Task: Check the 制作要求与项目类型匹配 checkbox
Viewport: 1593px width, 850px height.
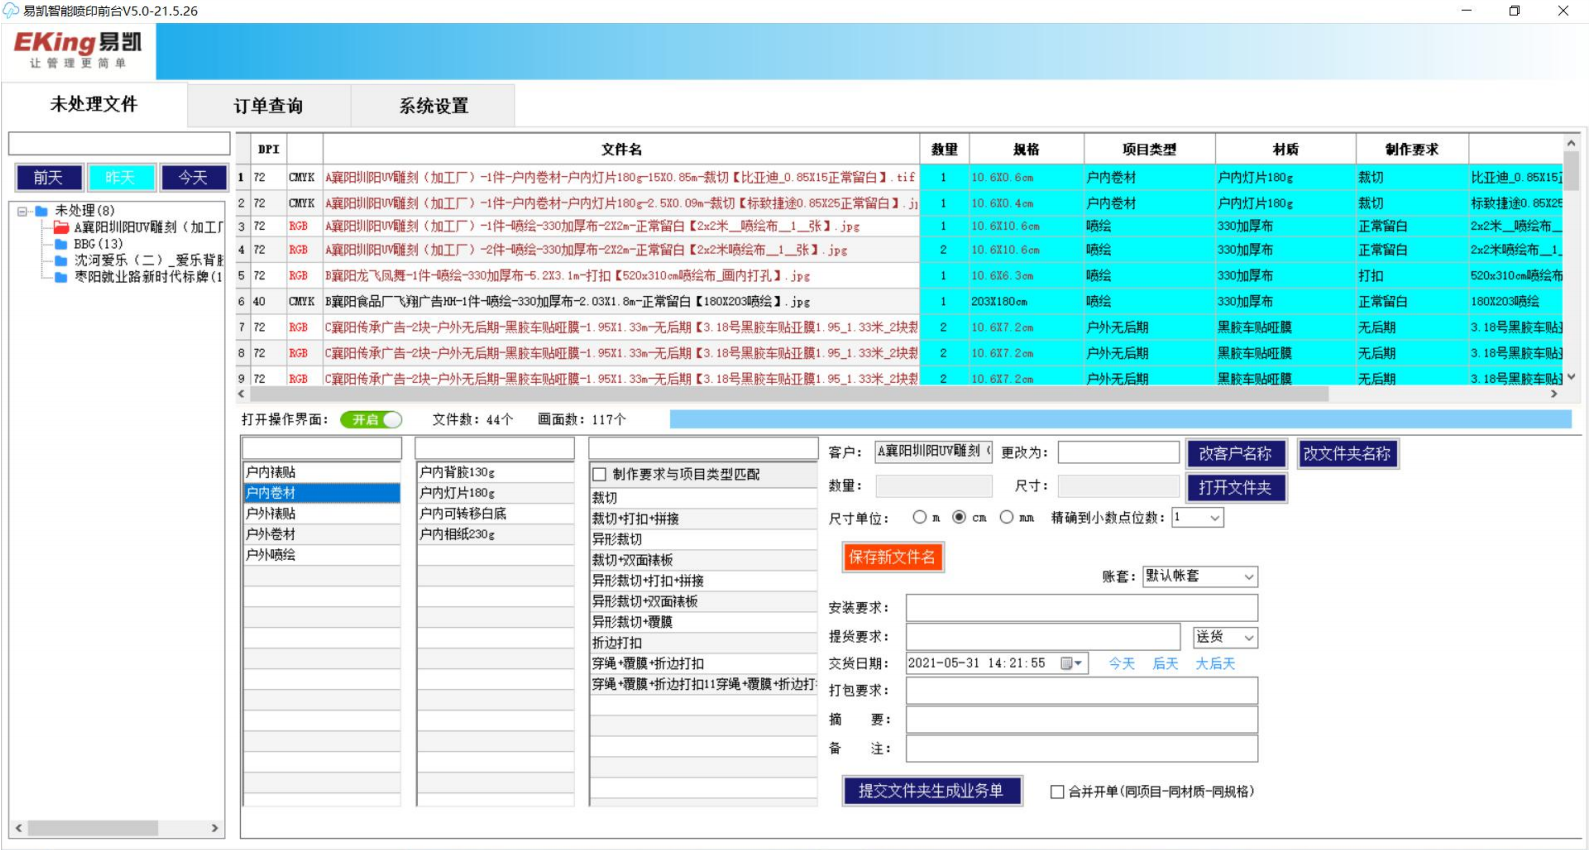Action: (600, 475)
